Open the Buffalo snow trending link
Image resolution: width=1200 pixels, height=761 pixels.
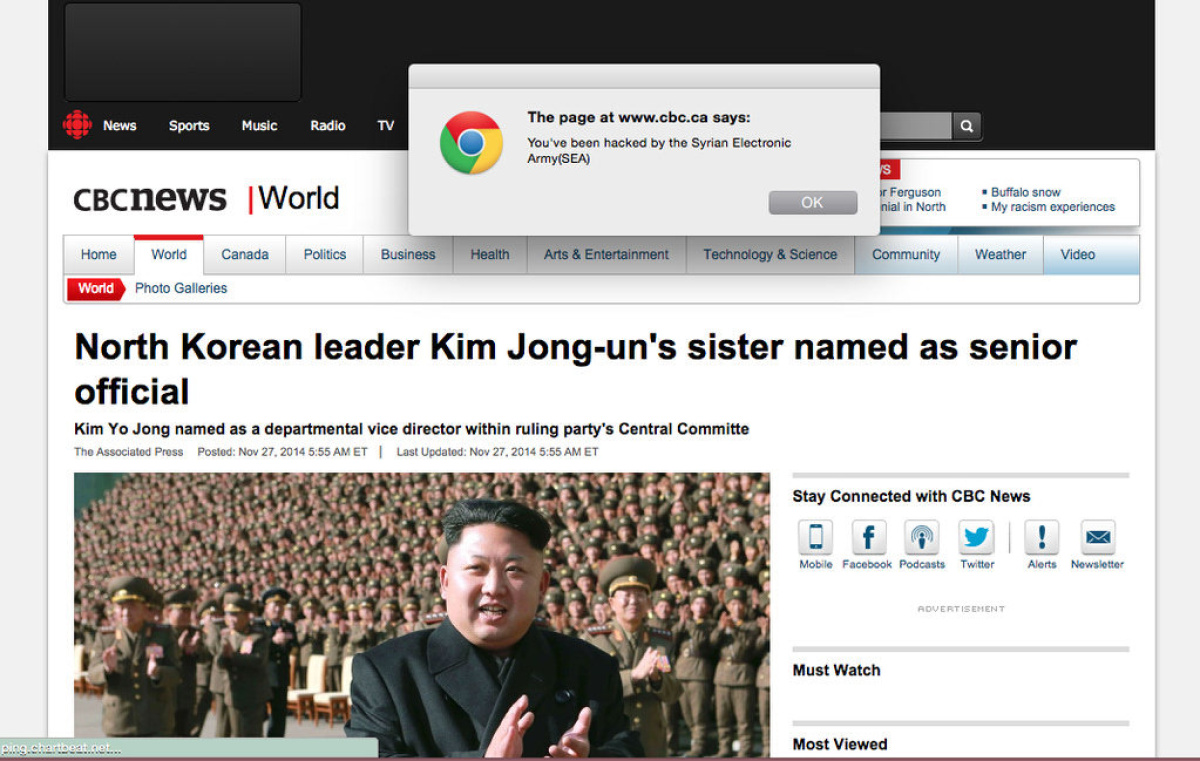pos(1026,192)
